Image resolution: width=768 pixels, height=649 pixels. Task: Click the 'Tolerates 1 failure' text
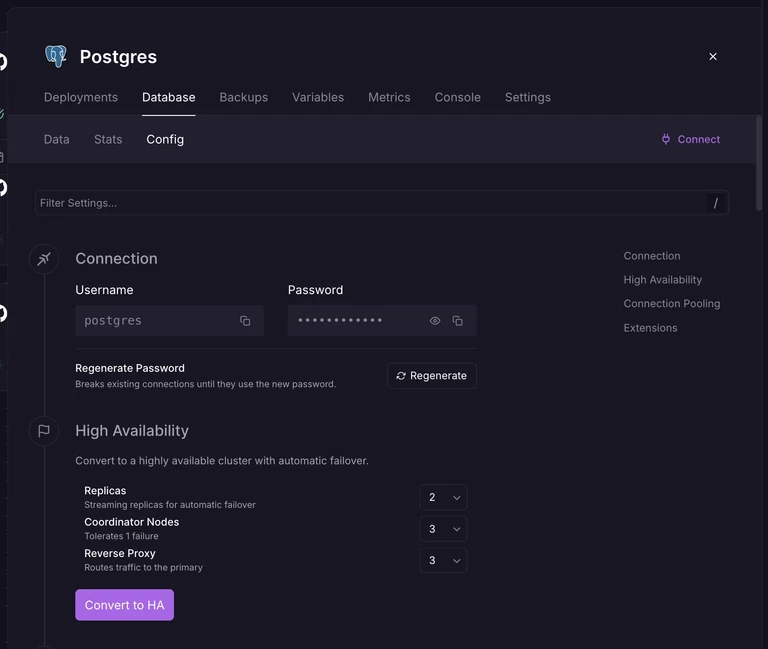click(x=121, y=536)
